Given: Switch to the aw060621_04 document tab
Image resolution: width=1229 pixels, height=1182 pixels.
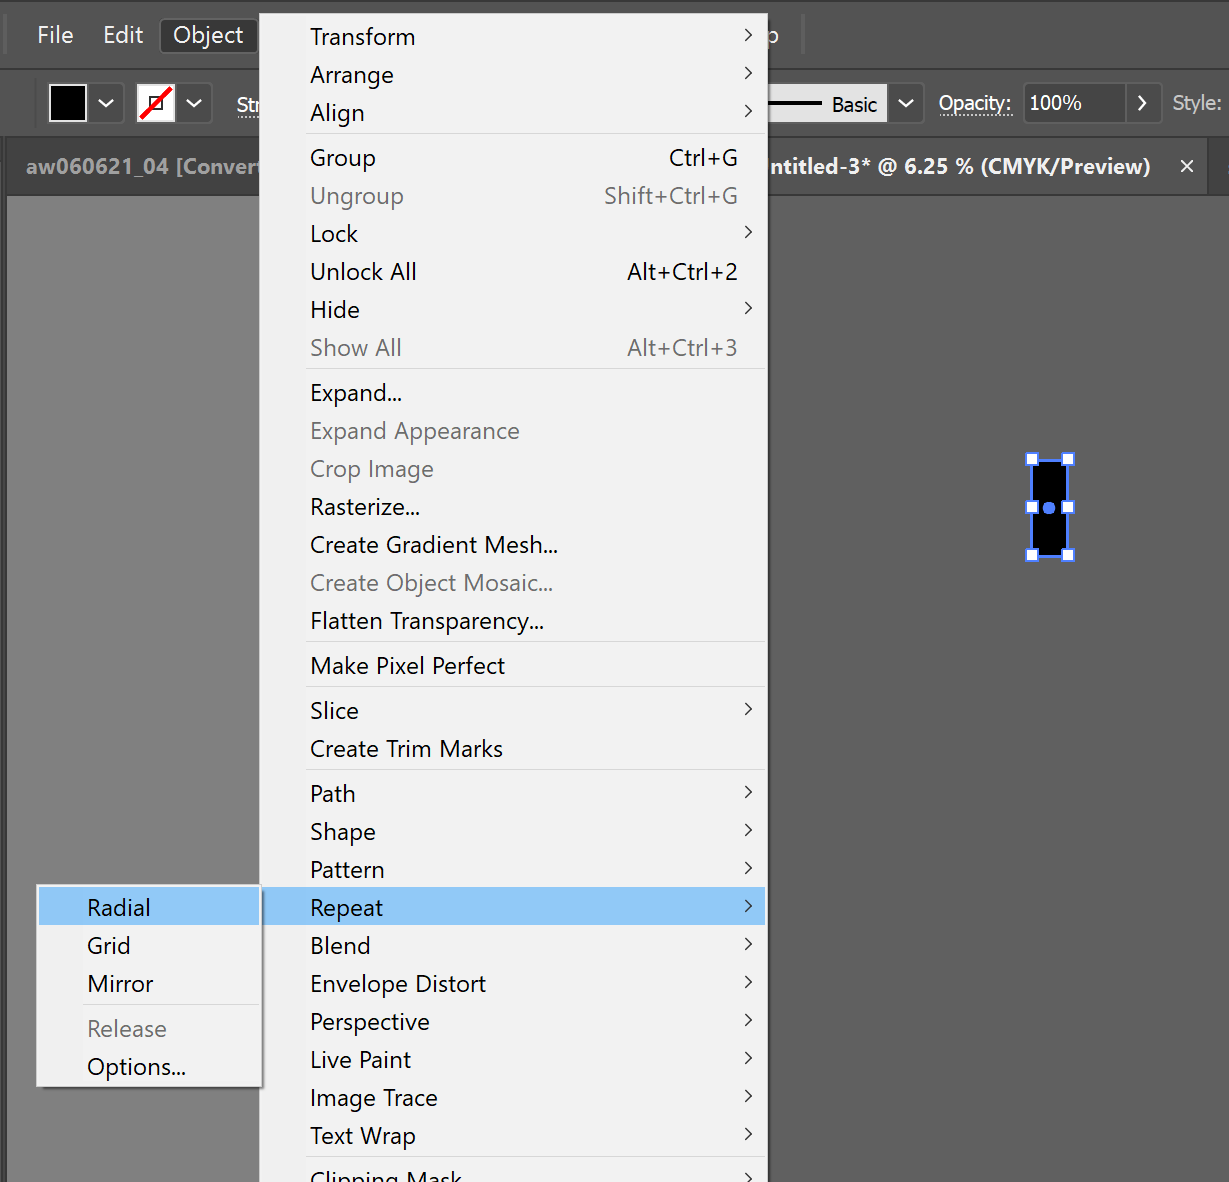Looking at the screenshot, I should pos(140,166).
